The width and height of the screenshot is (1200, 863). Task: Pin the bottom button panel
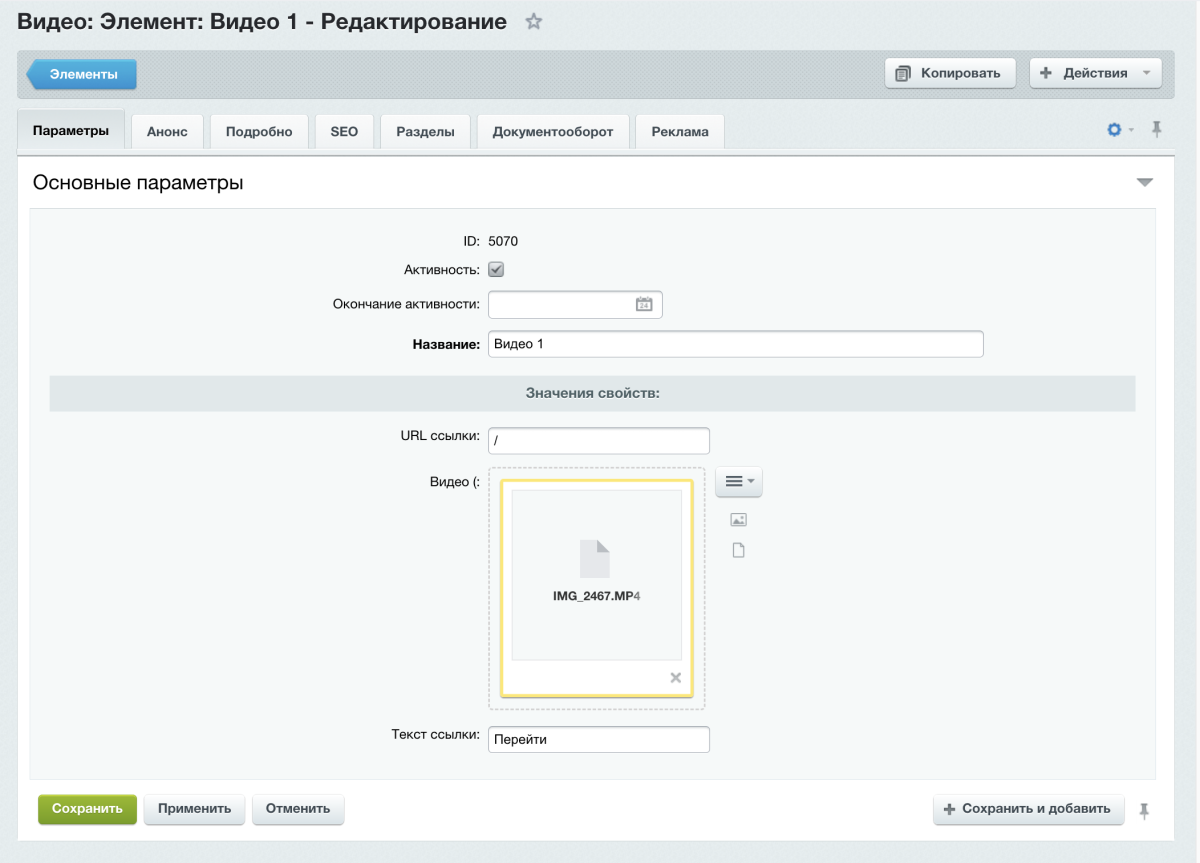click(1144, 810)
